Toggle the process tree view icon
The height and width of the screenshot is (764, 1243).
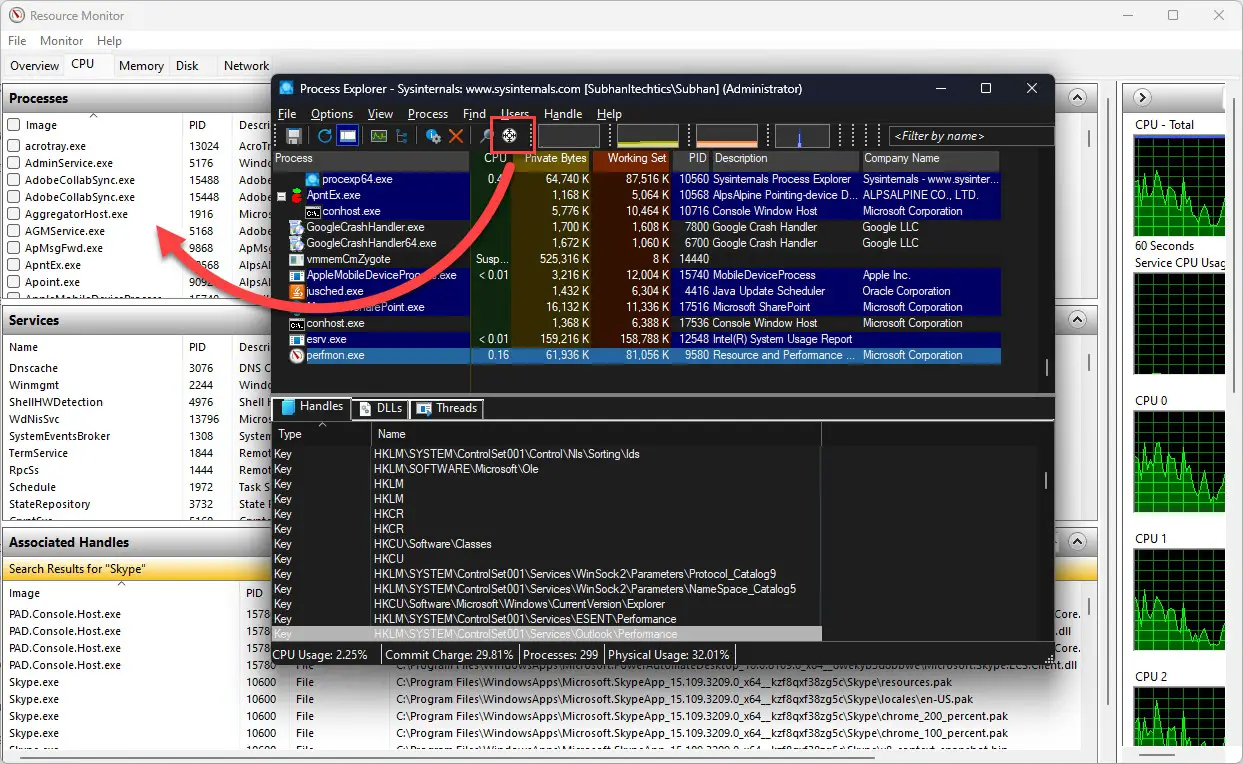point(402,136)
